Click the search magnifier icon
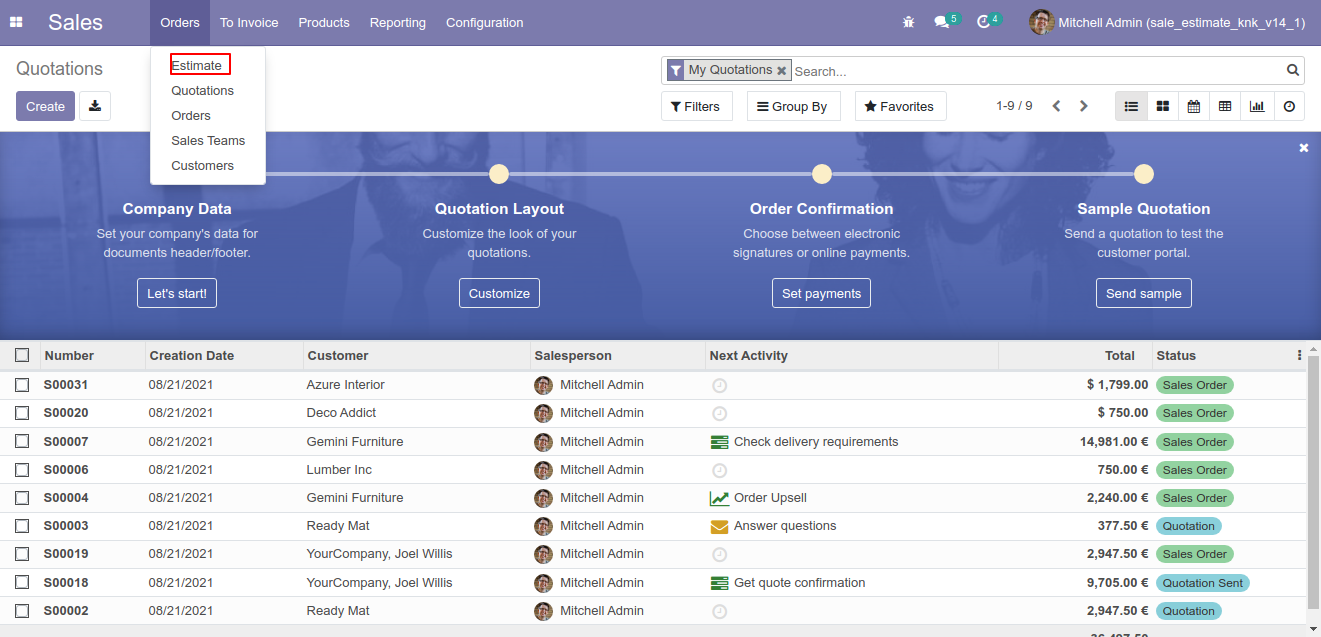Image resolution: width=1321 pixels, height=637 pixels. (1293, 70)
